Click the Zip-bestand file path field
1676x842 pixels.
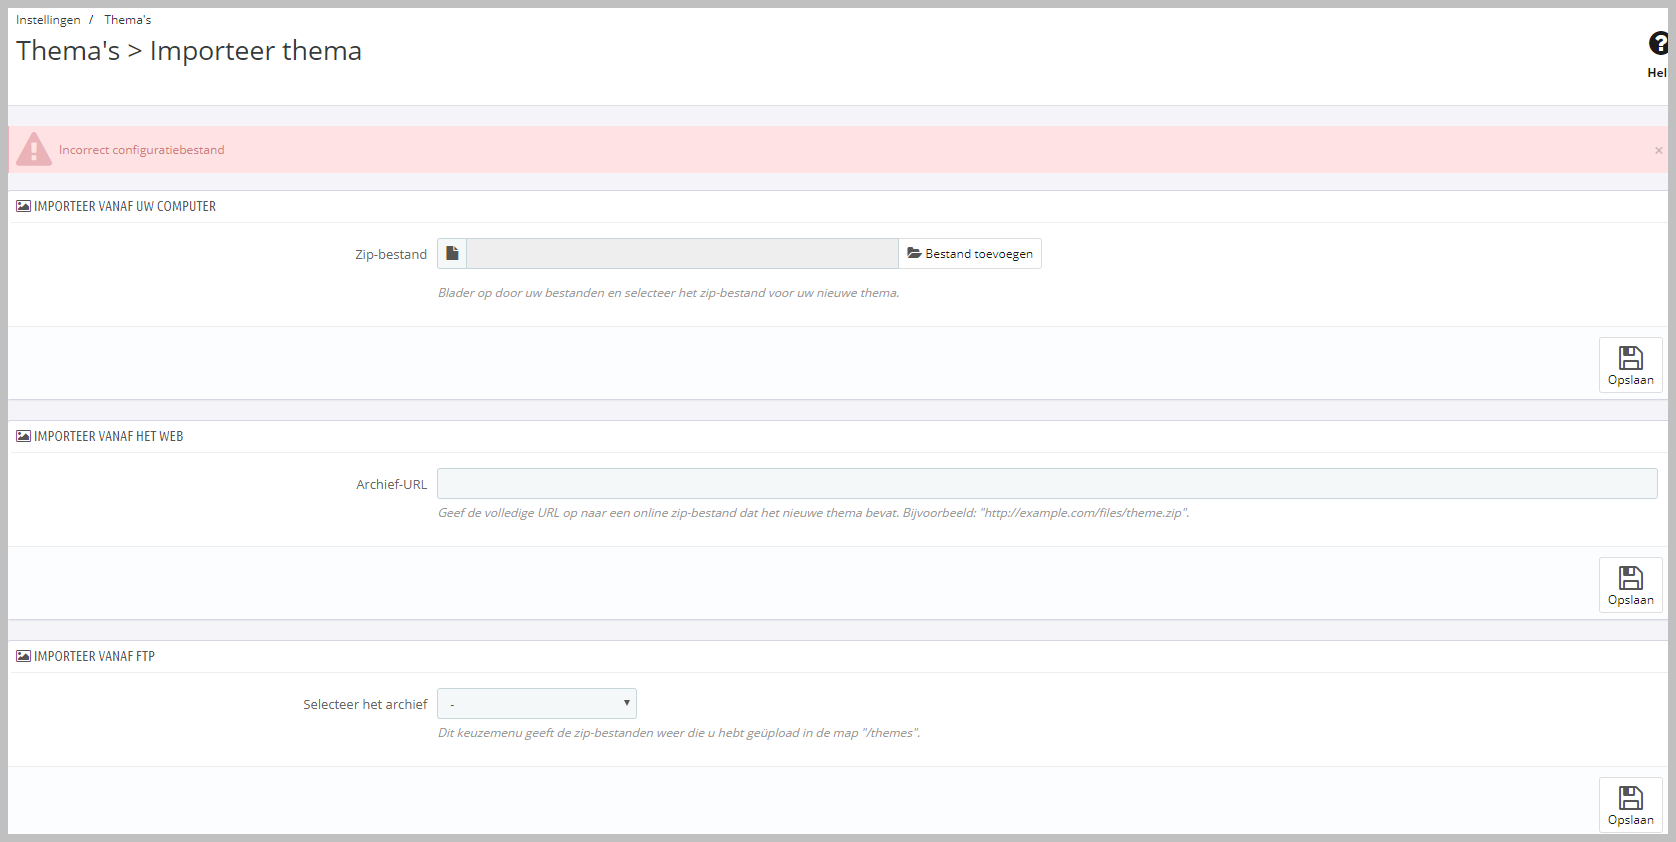pyautogui.click(x=682, y=254)
